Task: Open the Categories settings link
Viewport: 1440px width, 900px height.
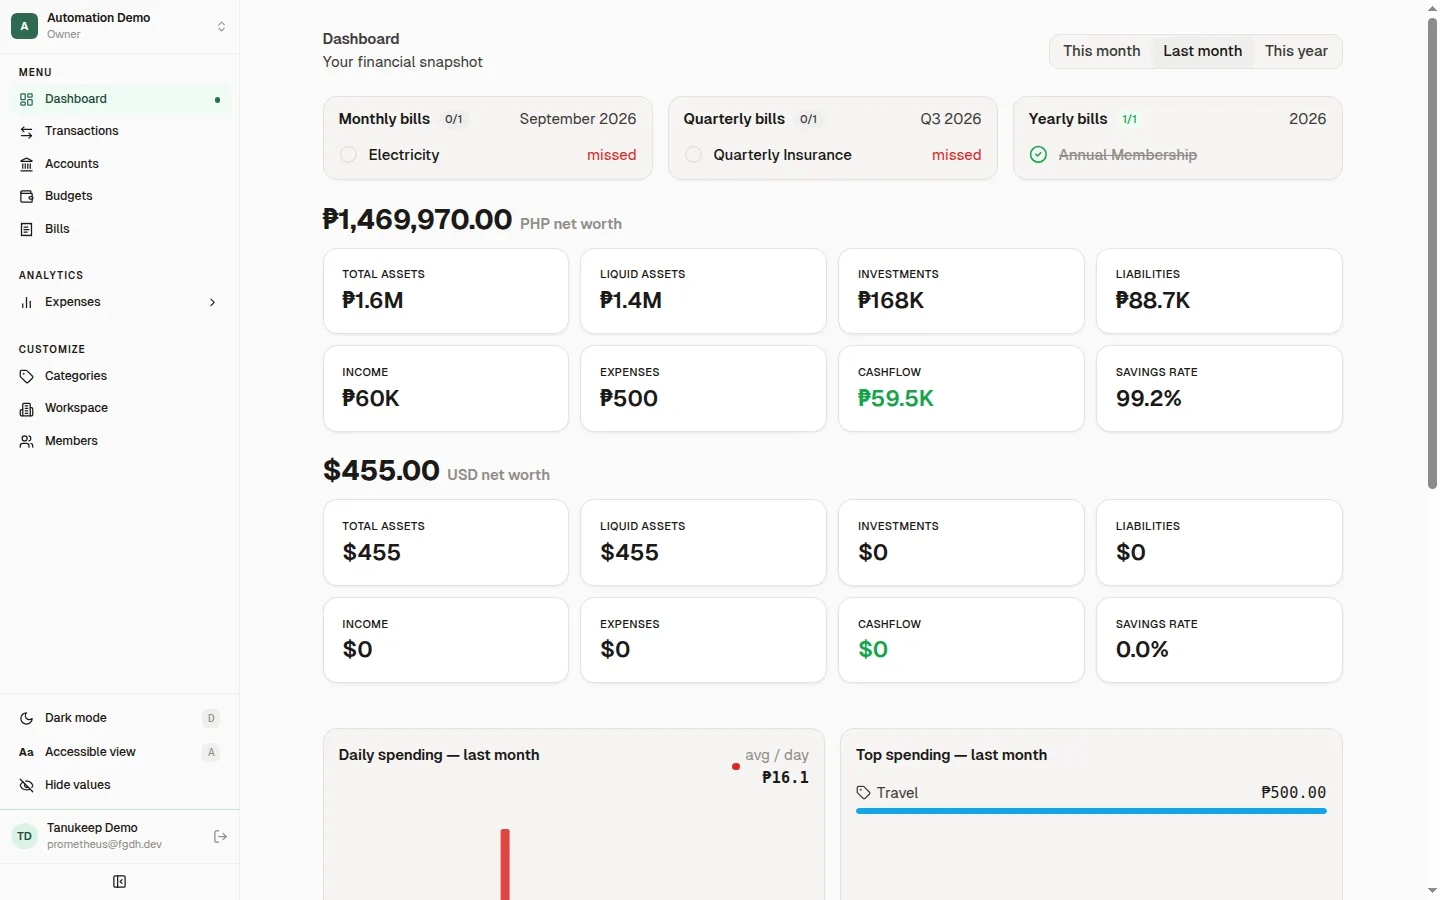Action: 120,376
